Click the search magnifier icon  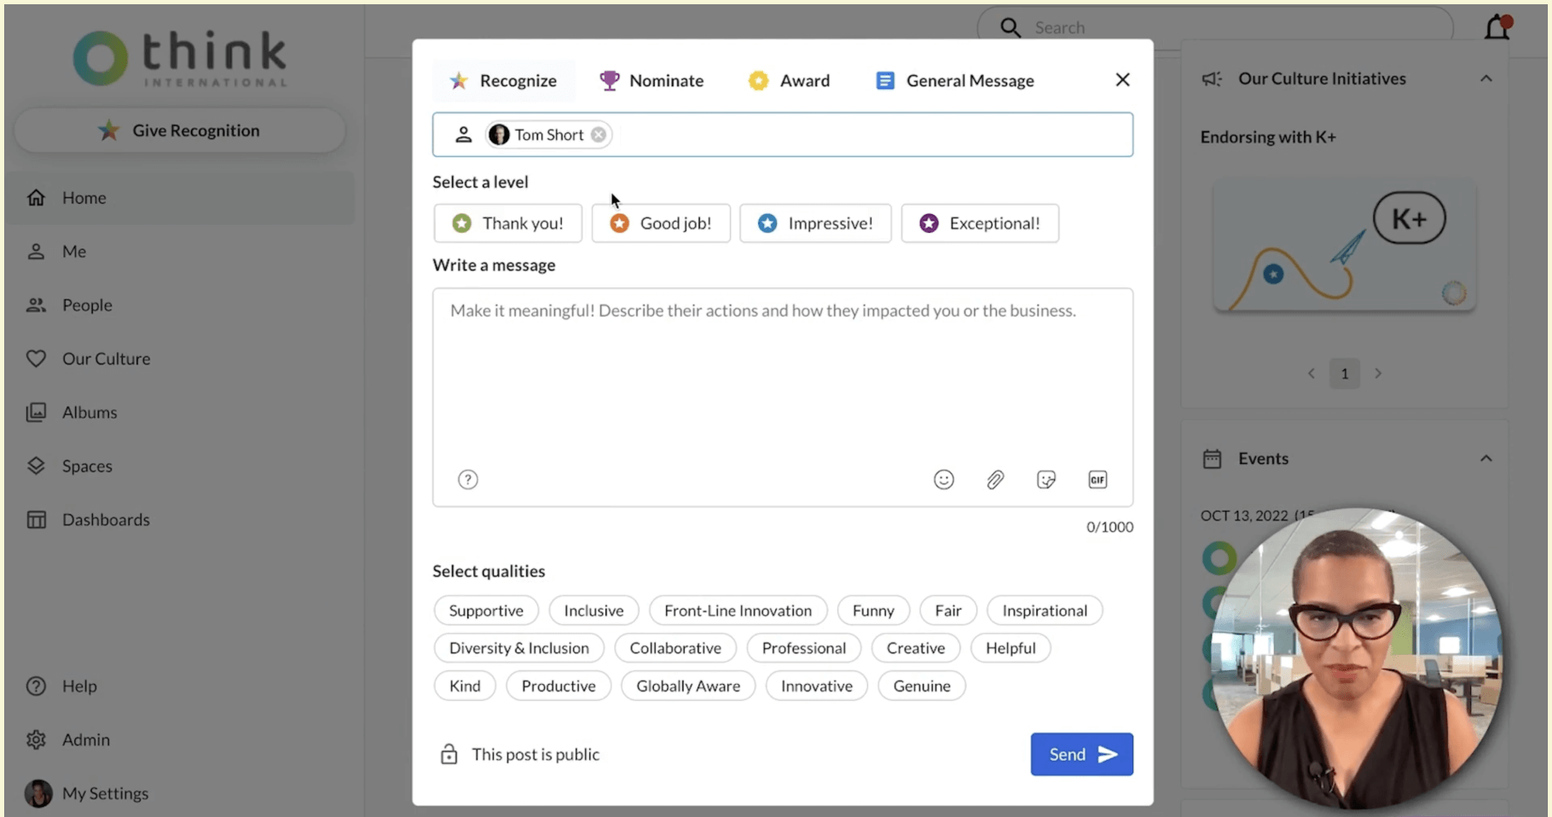point(1011,27)
